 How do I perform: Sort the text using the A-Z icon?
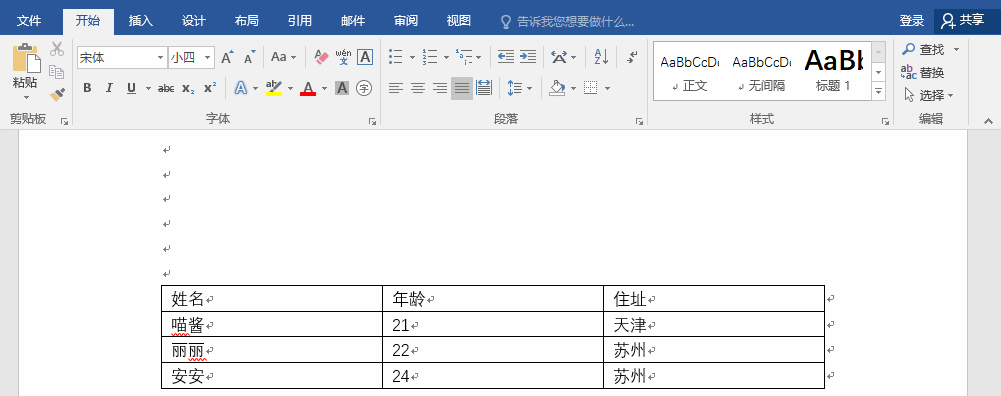(601, 57)
